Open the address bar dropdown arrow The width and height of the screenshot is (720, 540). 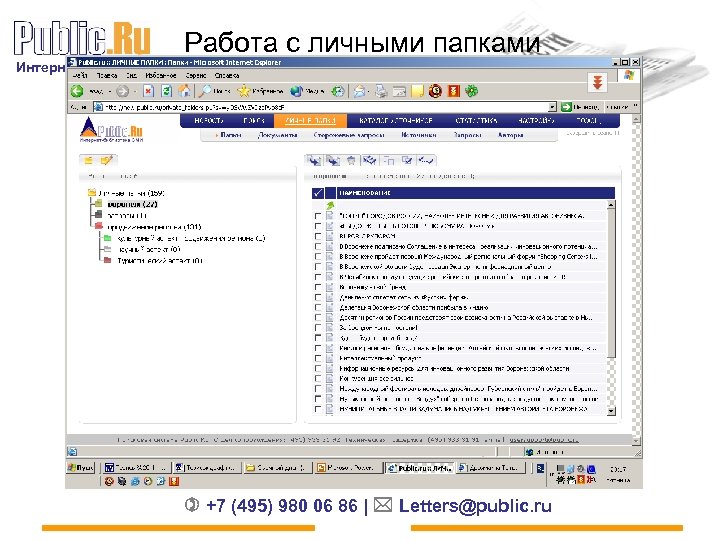(x=552, y=107)
